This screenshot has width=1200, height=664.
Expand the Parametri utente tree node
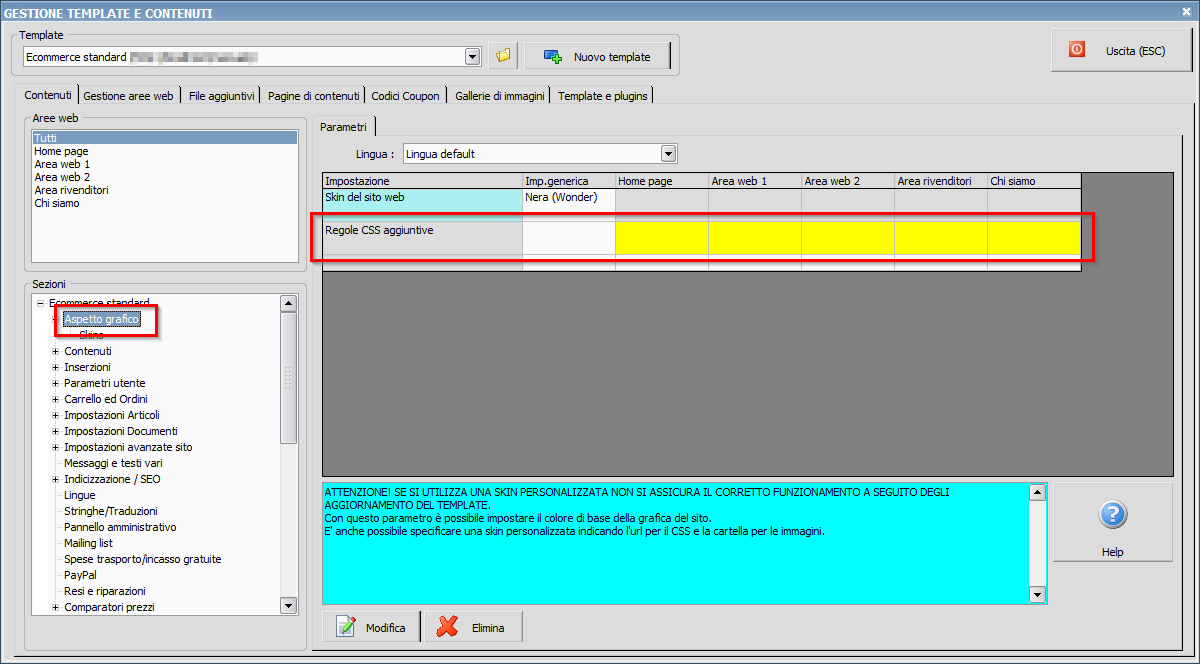click(56, 383)
